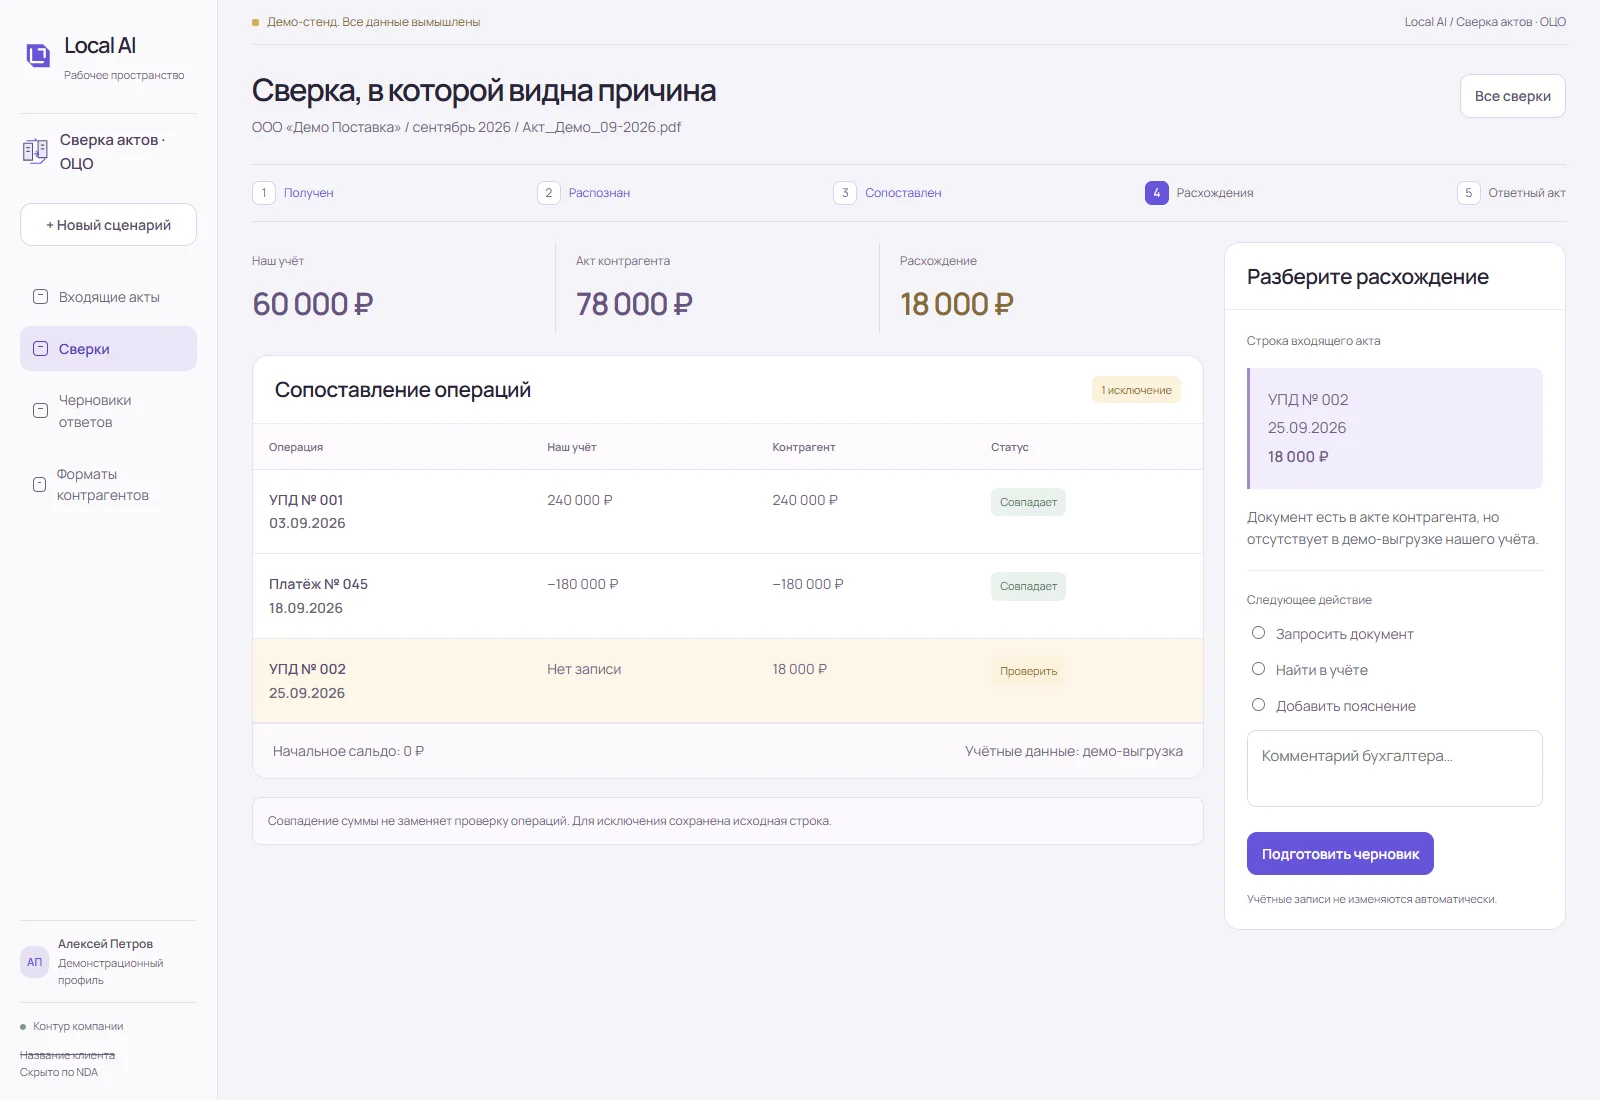Go to step 4 Расхождения

point(1199,193)
